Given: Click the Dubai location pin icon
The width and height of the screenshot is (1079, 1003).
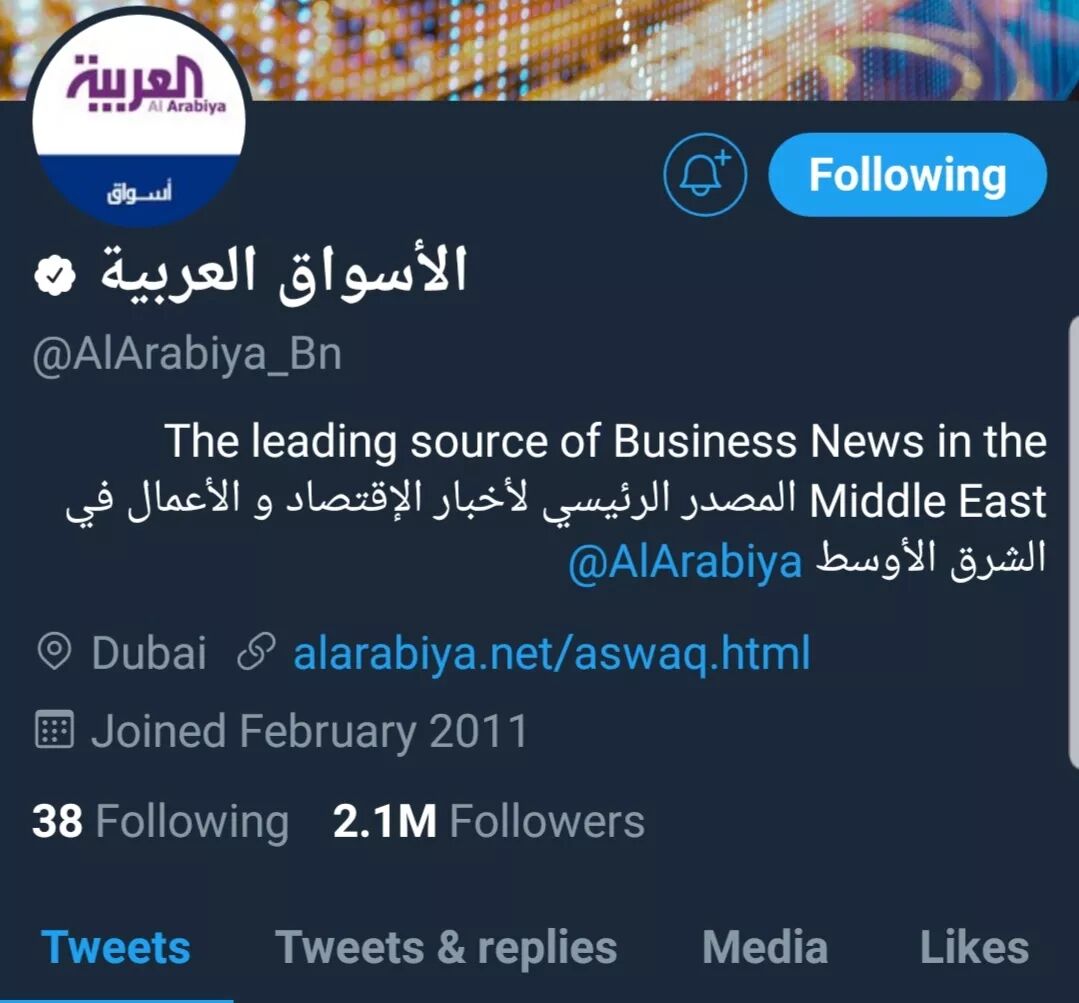Looking at the screenshot, I should click(54, 651).
